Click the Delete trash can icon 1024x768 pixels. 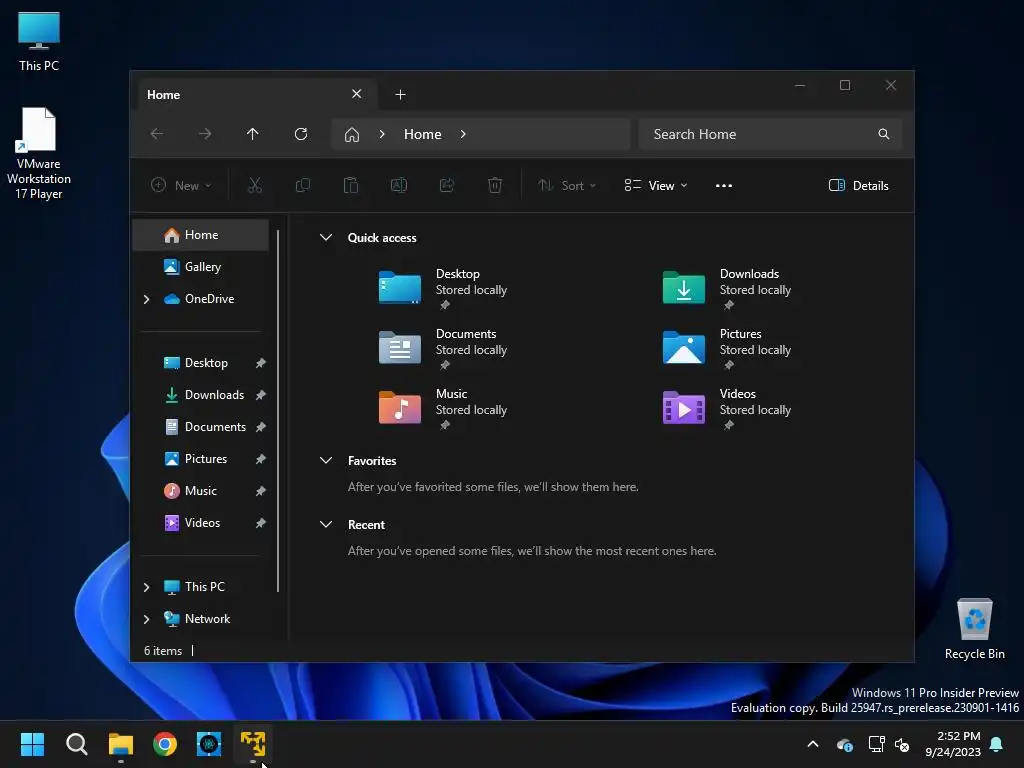495,185
